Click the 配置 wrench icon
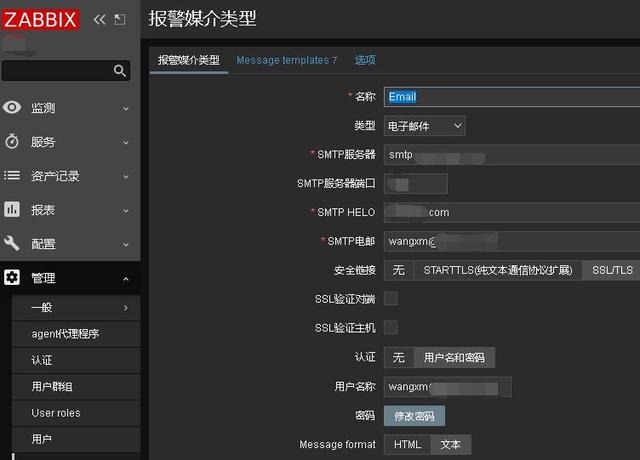 click(x=12, y=244)
